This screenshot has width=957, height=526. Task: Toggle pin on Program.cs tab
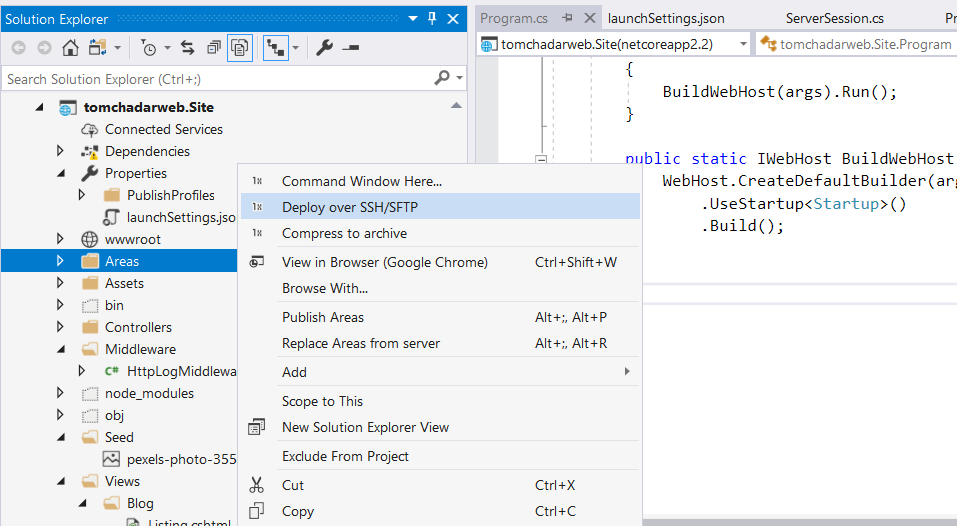(x=567, y=18)
